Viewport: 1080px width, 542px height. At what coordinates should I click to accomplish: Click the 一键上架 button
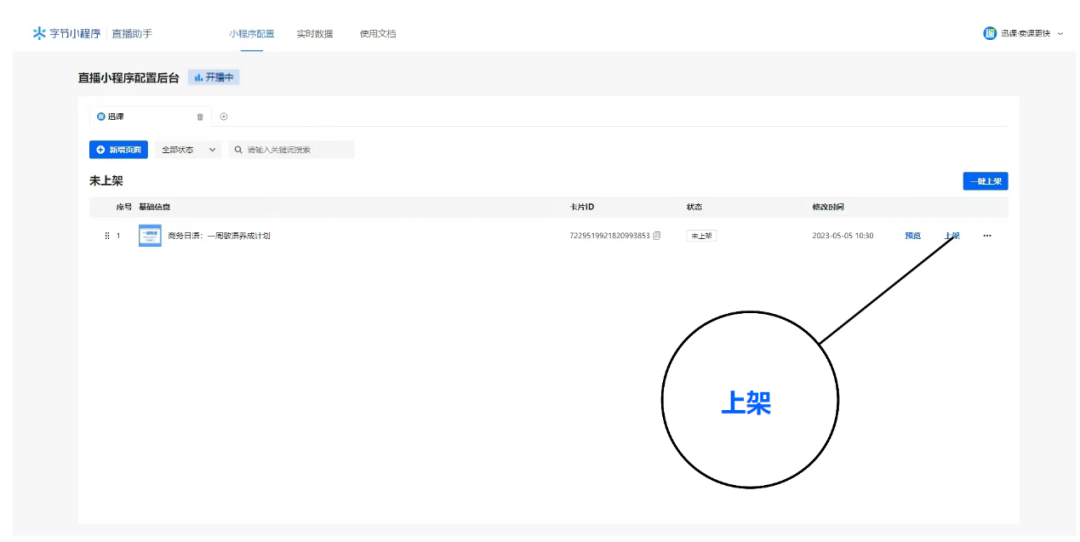pyautogui.click(x=985, y=181)
